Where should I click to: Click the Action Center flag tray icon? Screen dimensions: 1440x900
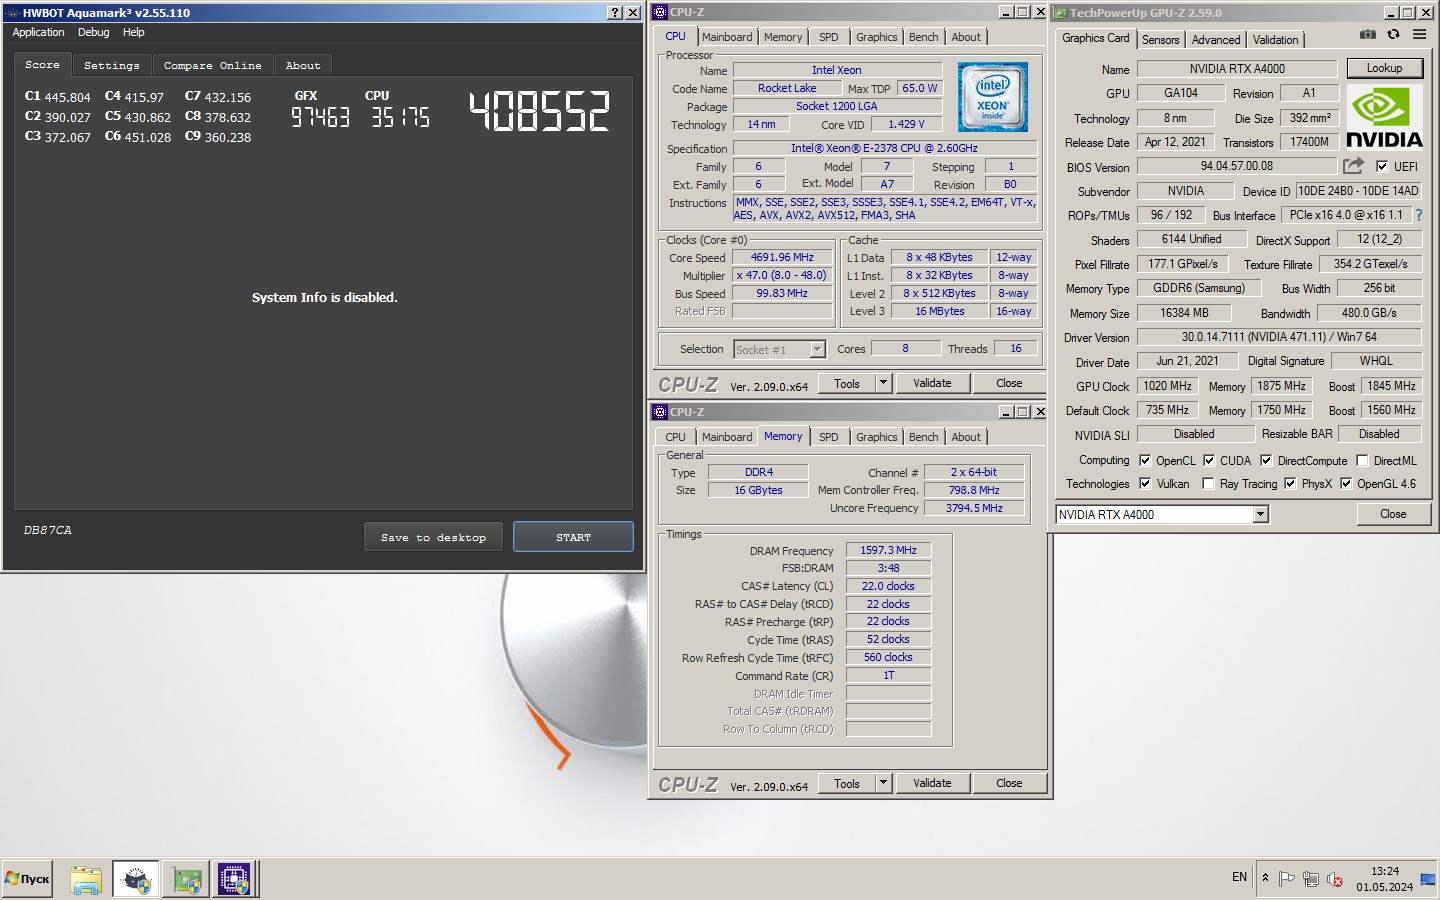point(1287,879)
